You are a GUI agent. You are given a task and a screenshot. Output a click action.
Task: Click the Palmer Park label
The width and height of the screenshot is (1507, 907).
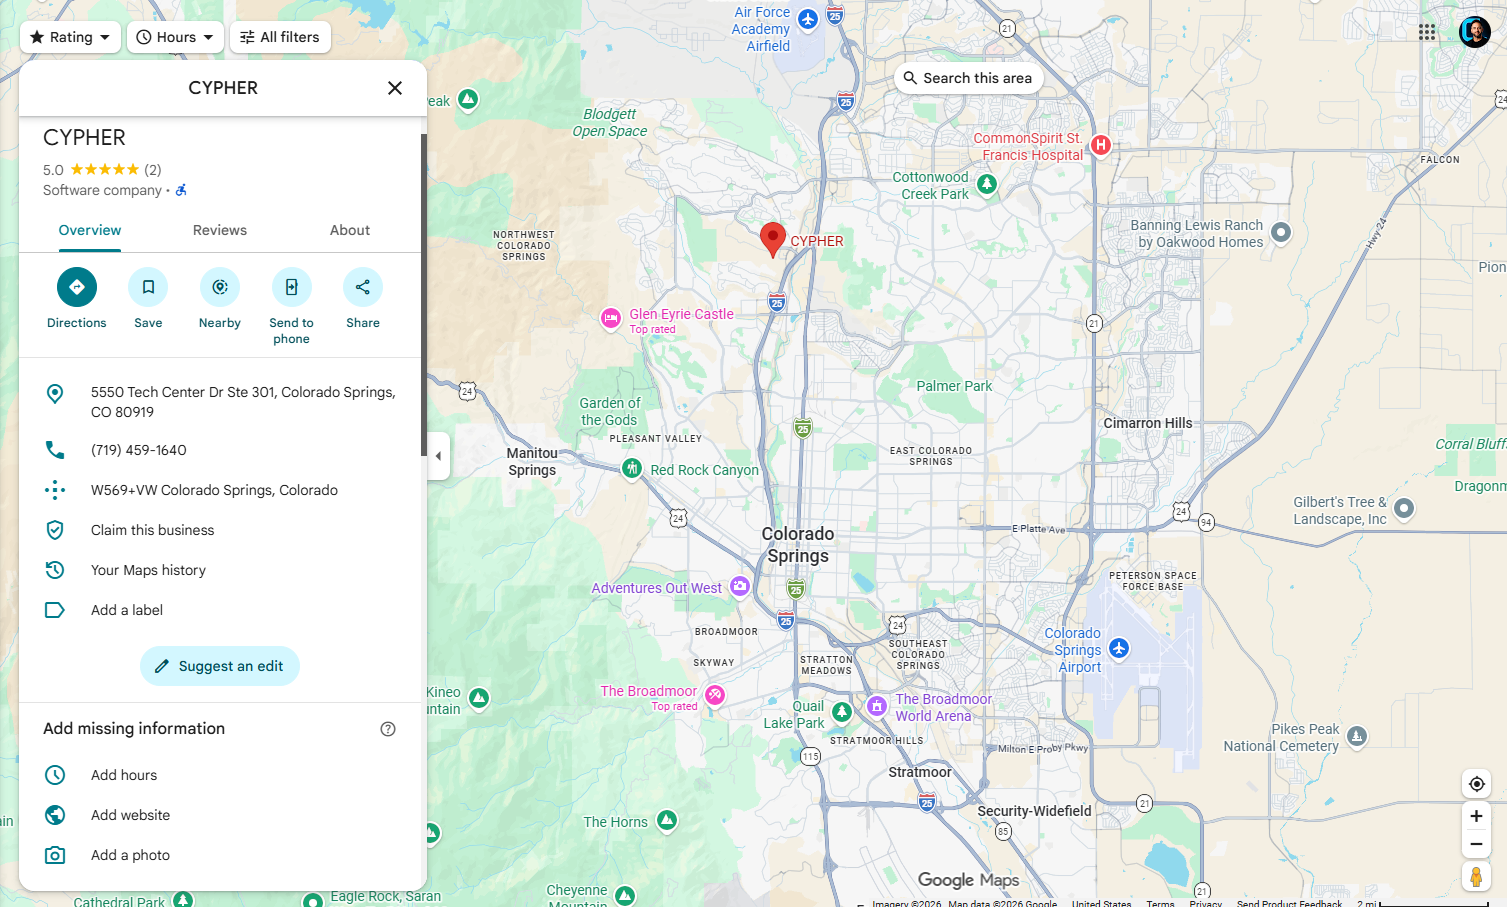coord(954,386)
